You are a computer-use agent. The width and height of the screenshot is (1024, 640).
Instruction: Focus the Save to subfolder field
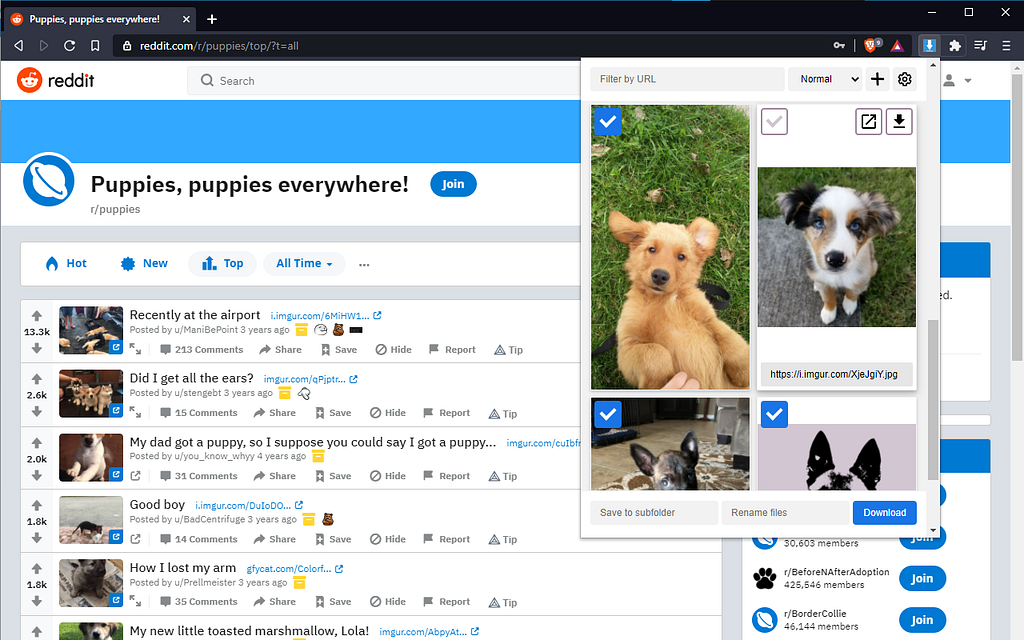(654, 513)
